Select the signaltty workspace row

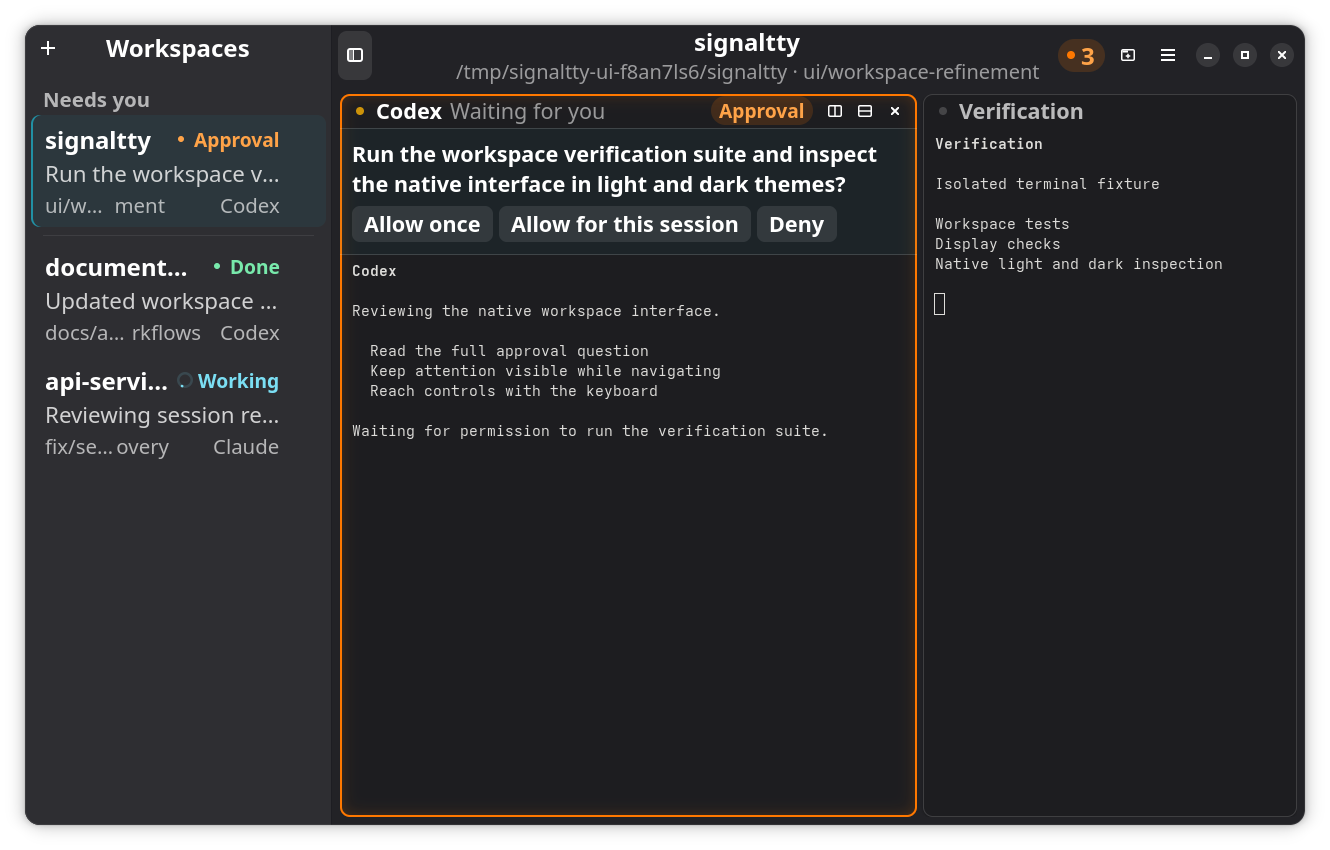click(x=179, y=171)
